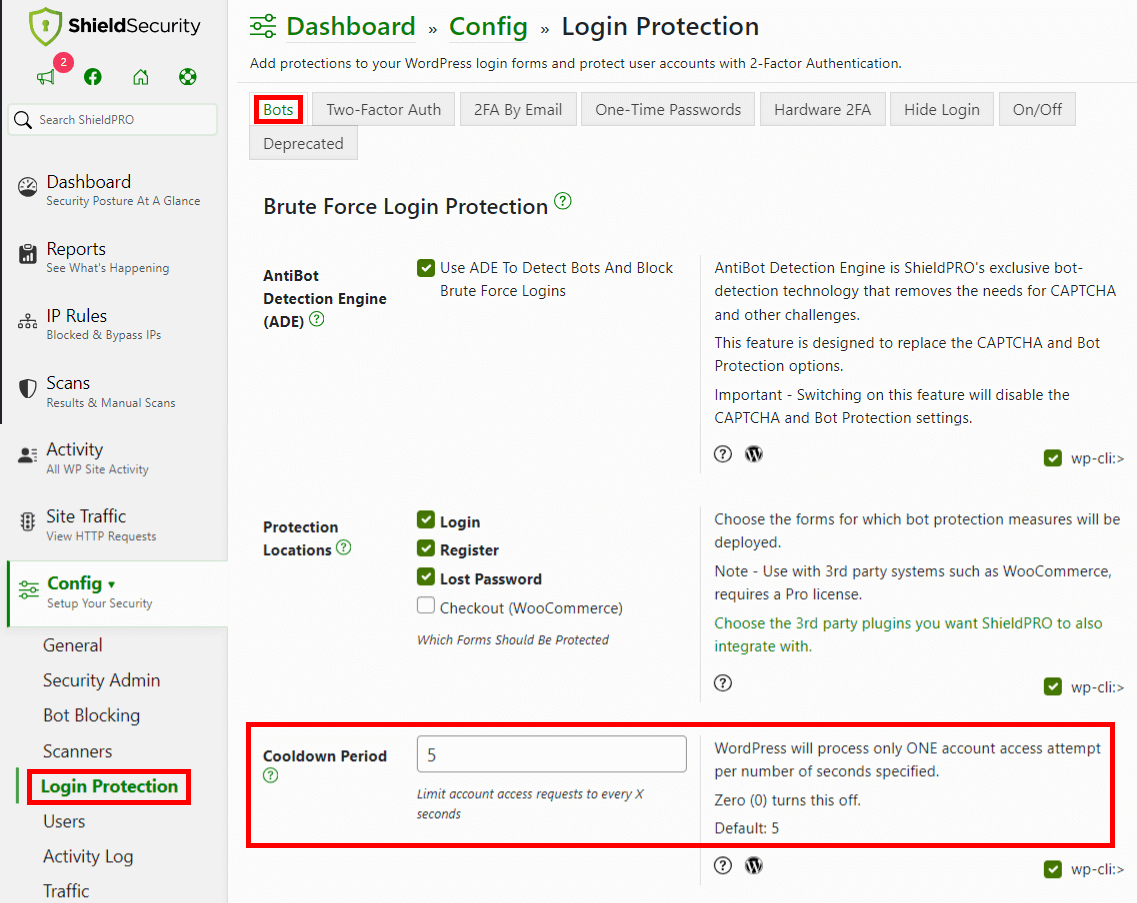Open the lifebuoy support icon
1137x903 pixels.
188,77
